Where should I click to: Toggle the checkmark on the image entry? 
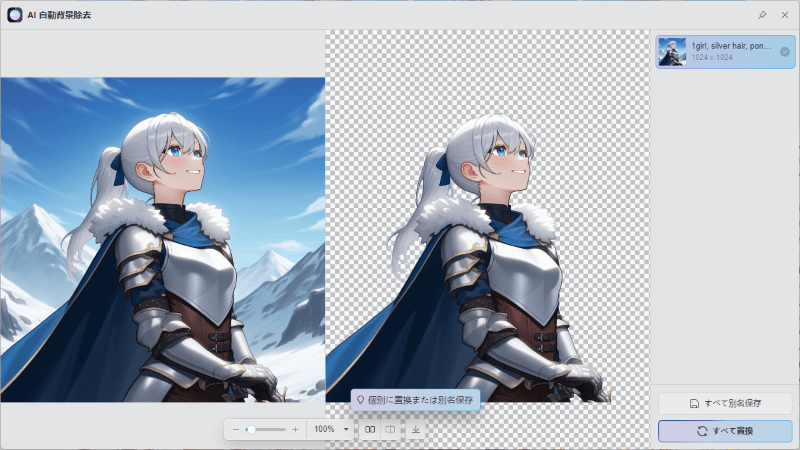(x=785, y=52)
